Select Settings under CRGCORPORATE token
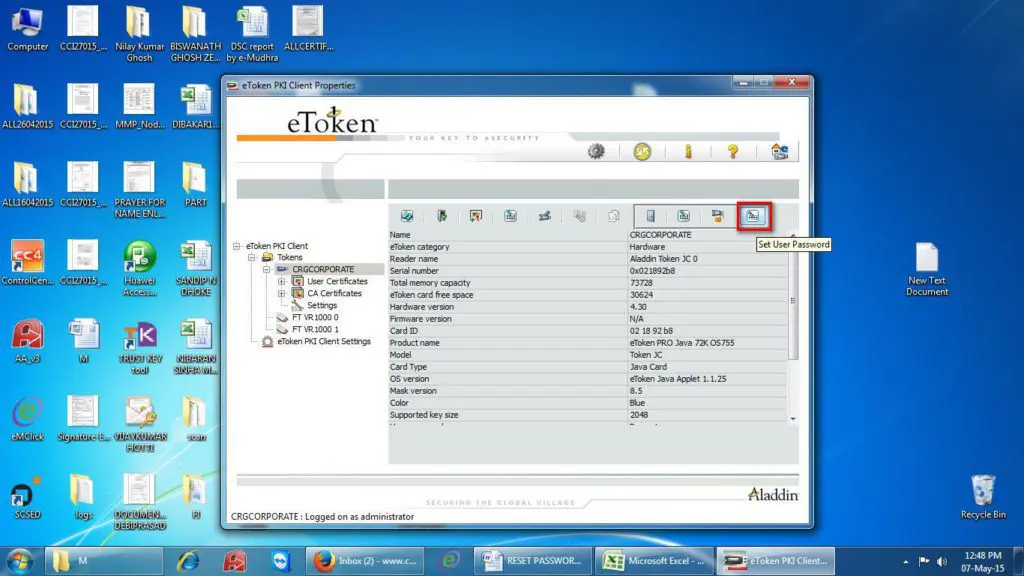Viewport: 1024px width, 576px height. [321, 306]
